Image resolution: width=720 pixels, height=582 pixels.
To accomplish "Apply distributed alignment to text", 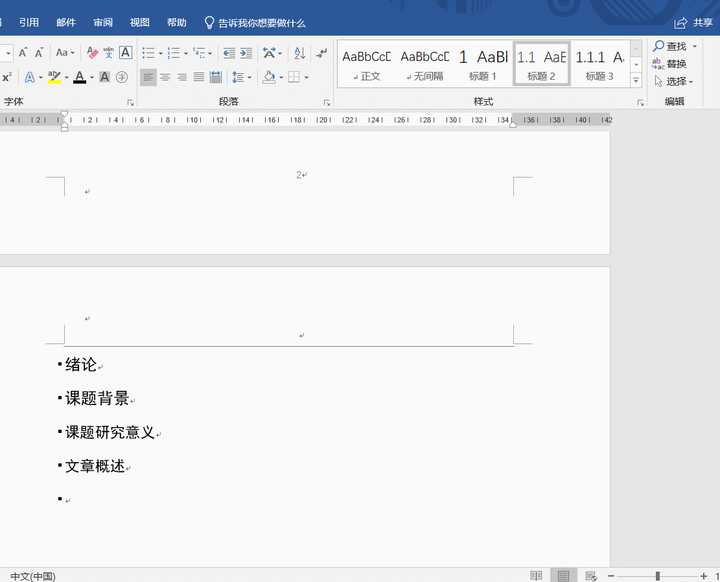I will [x=215, y=77].
